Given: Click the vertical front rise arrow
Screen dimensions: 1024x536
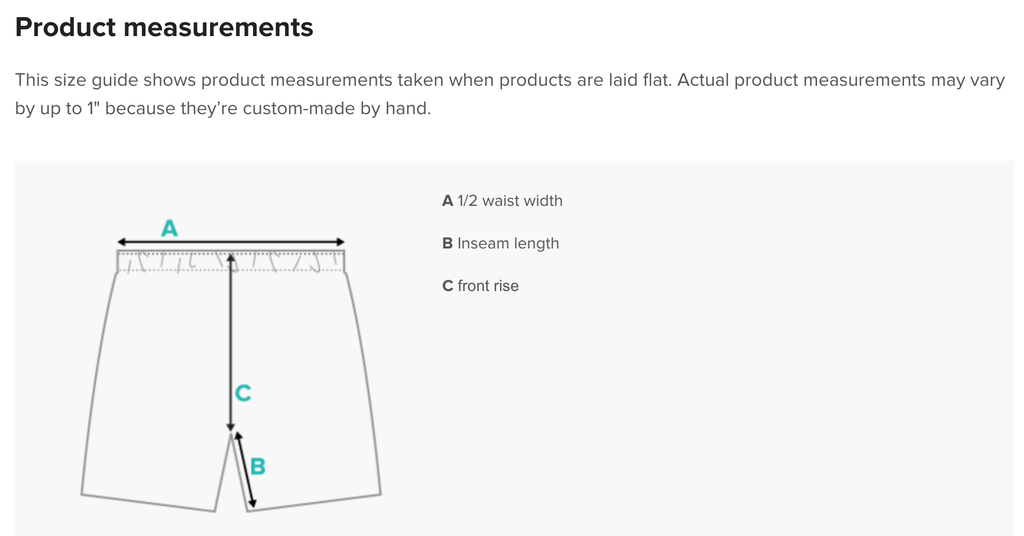Looking at the screenshot, I should coord(231,342).
